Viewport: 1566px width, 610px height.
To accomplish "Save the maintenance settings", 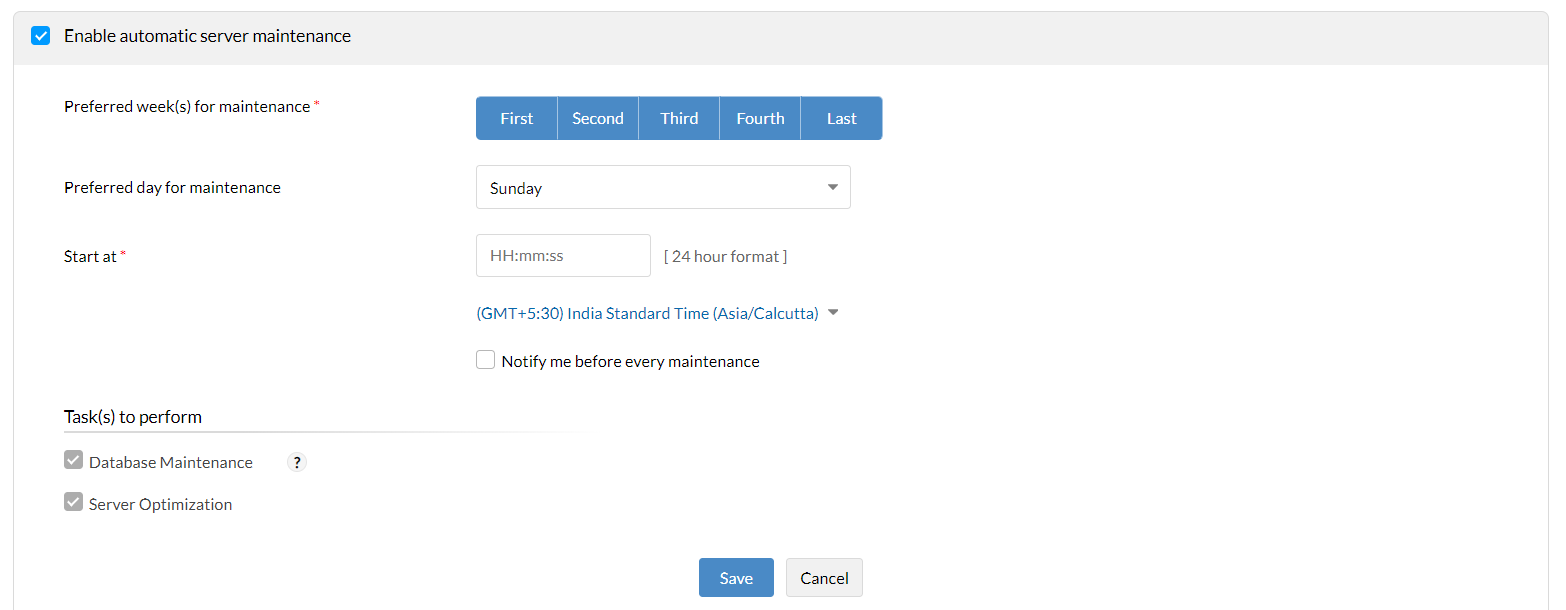I will point(736,578).
